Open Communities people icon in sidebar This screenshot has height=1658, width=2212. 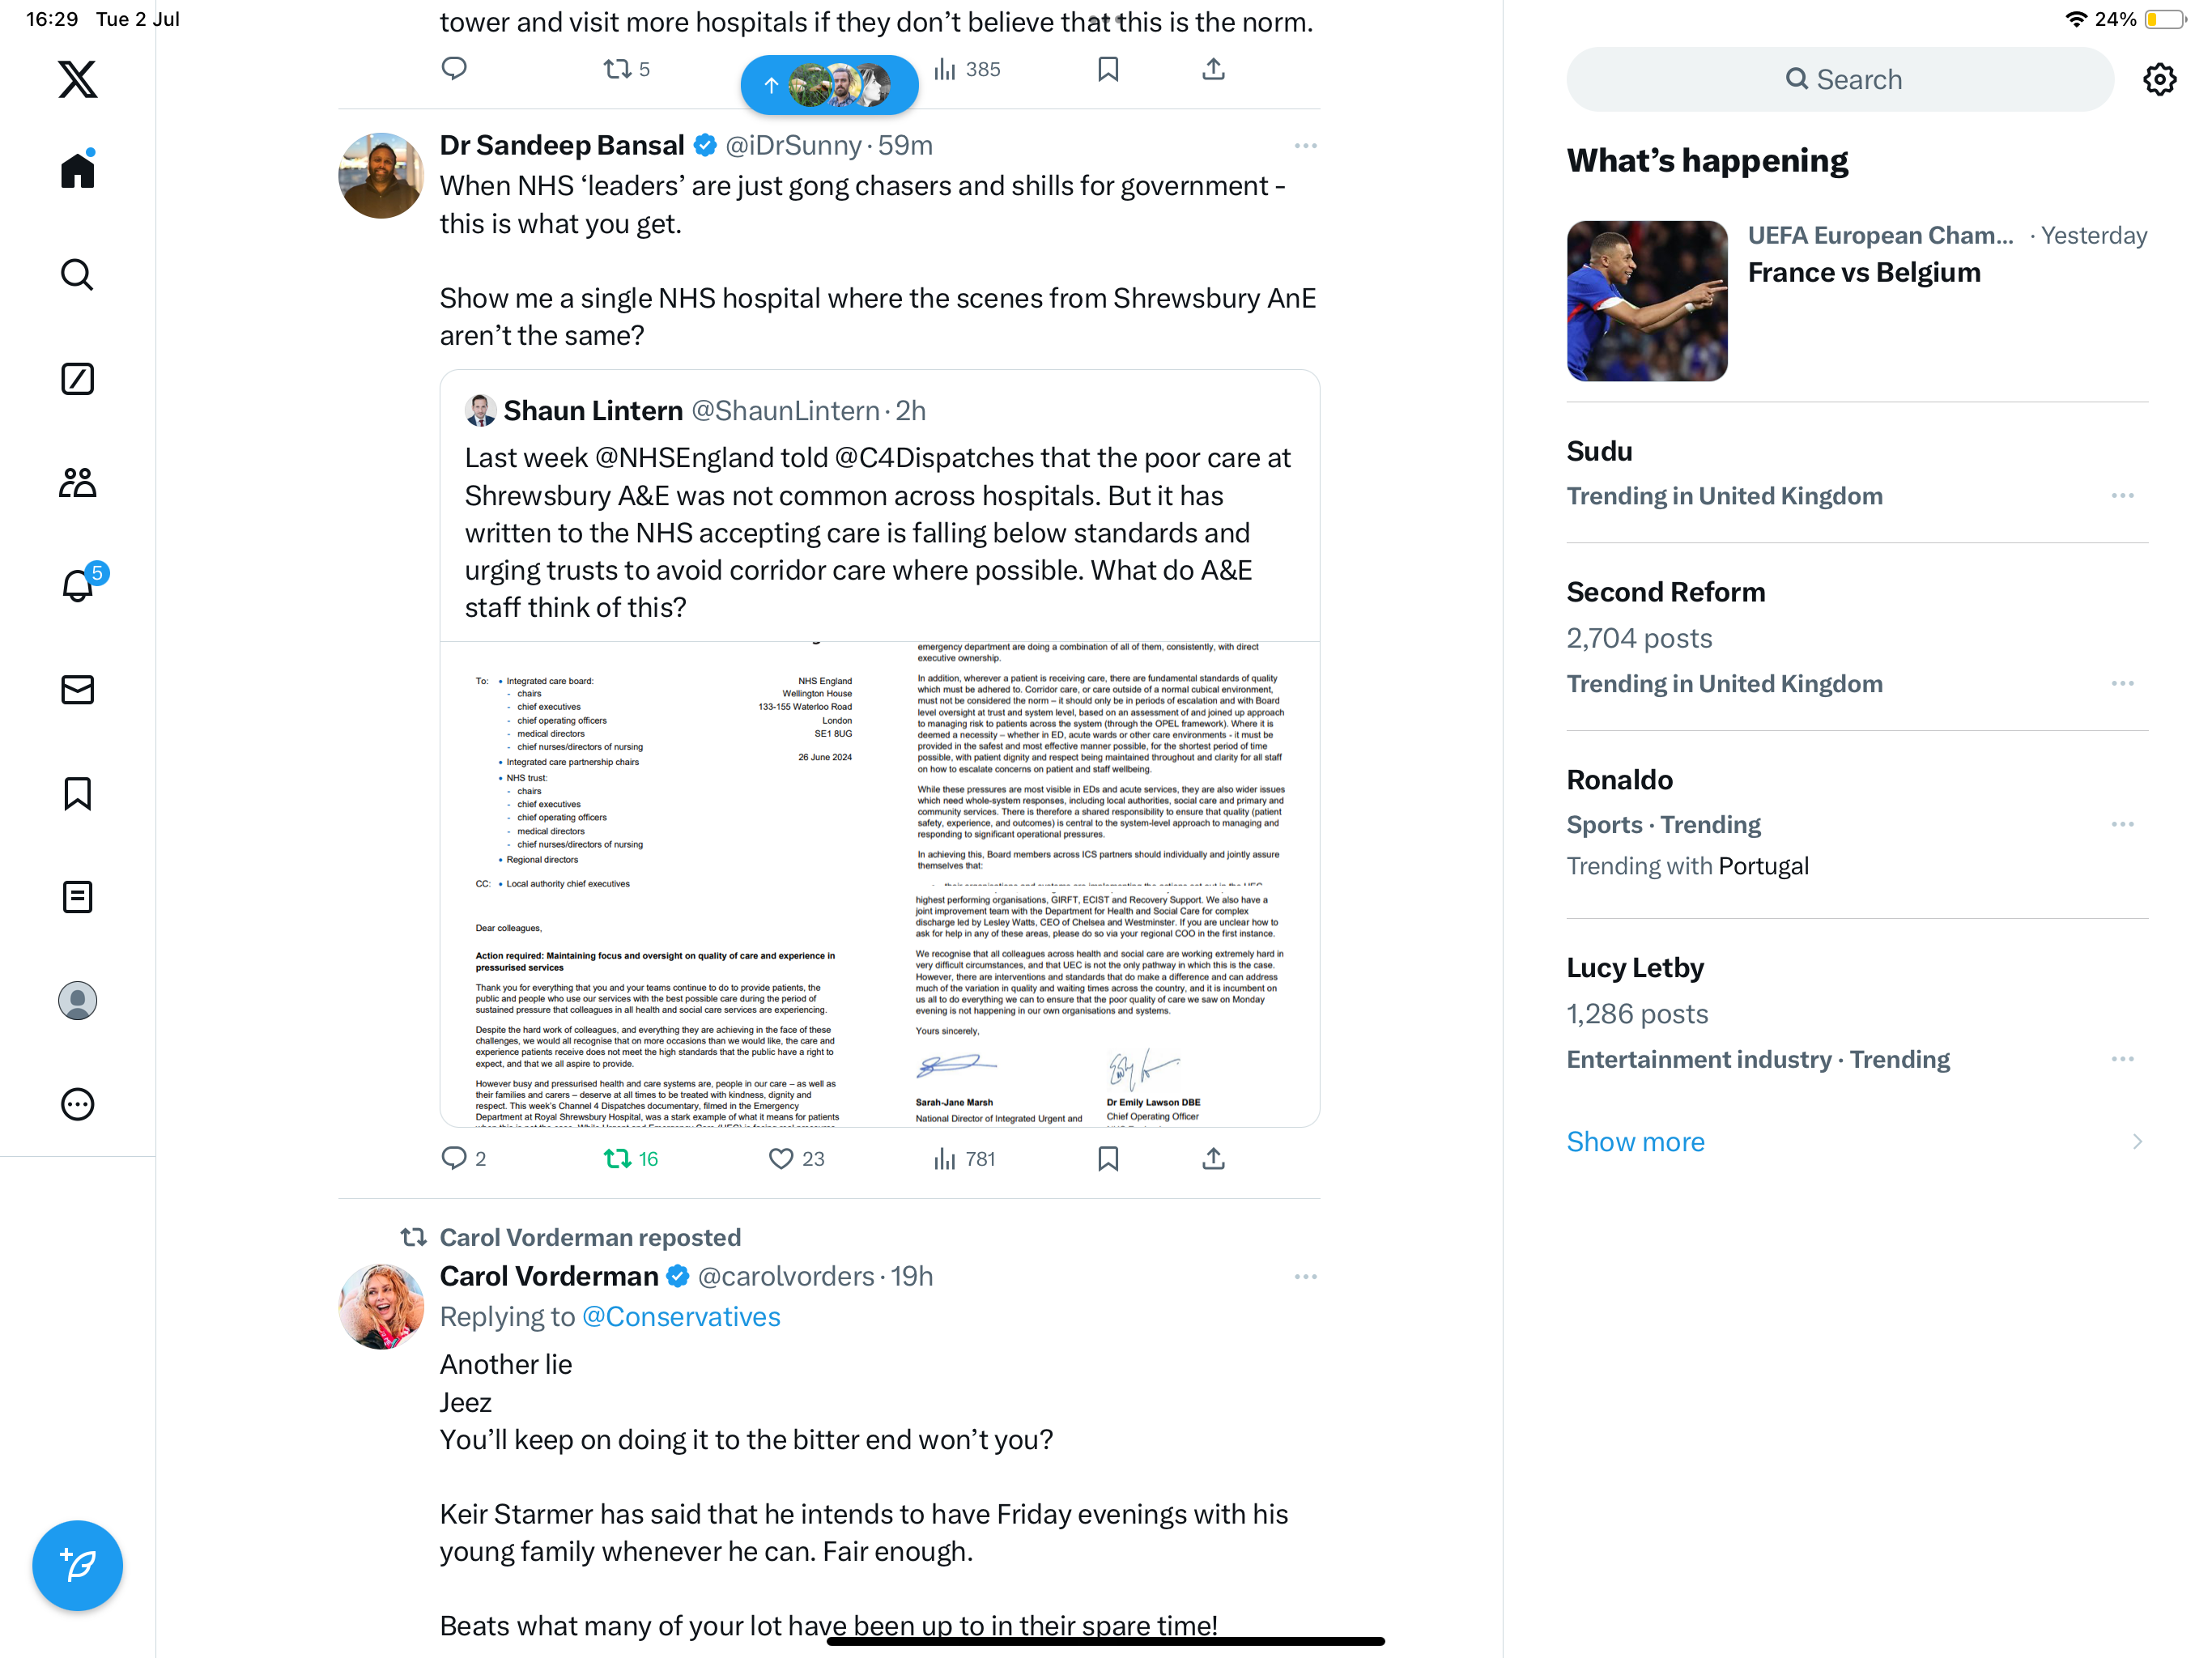click(77, 482)
